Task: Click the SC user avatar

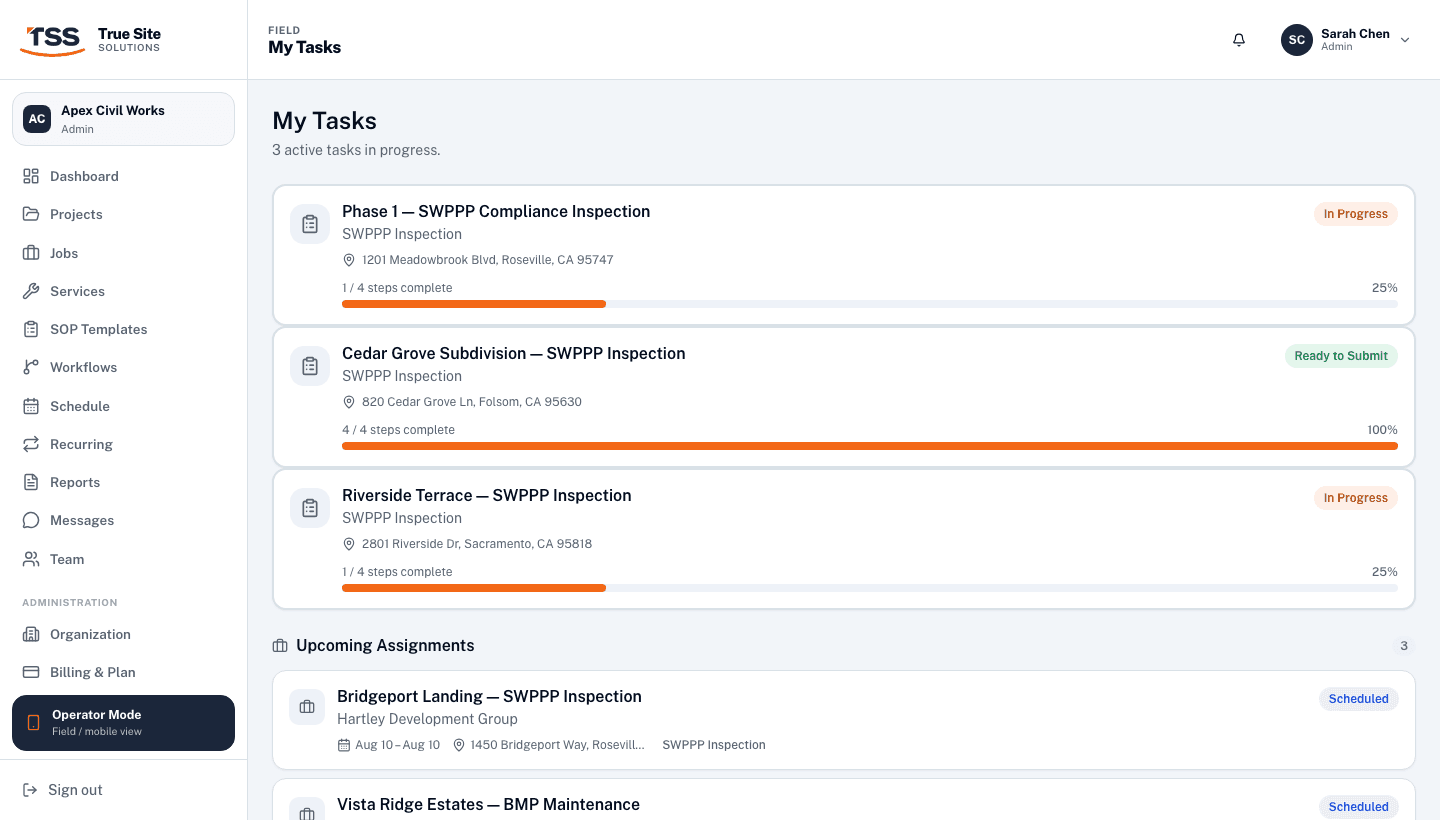Action: pos(1297,40)
